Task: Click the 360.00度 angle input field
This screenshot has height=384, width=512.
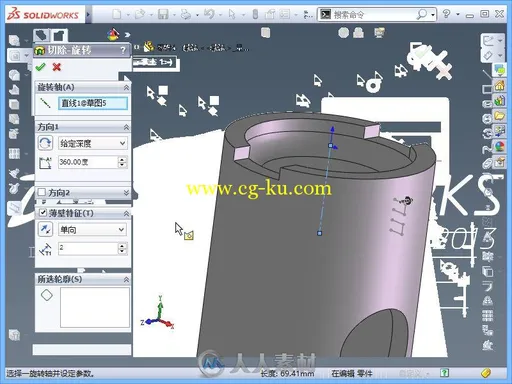Action: point(88,162)
